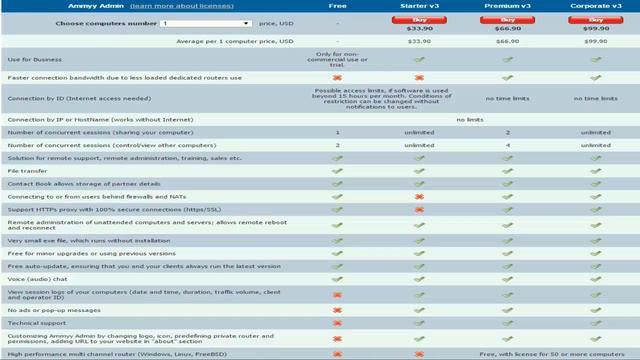Image resolution: width=640 pixels, height=360 pixels.
Task: Click 'Possible access limits' restriction text
Action: (x=382, y=98)
